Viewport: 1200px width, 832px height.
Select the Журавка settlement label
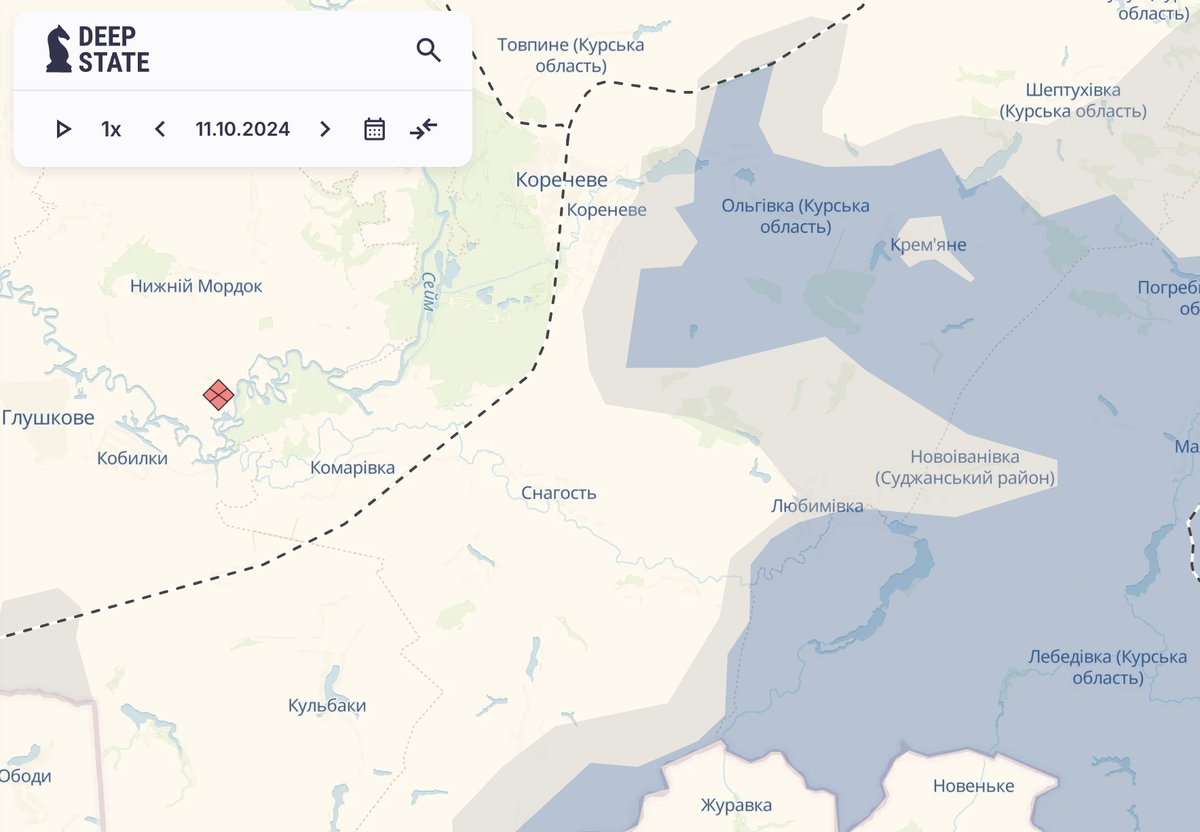pos(736,805)
